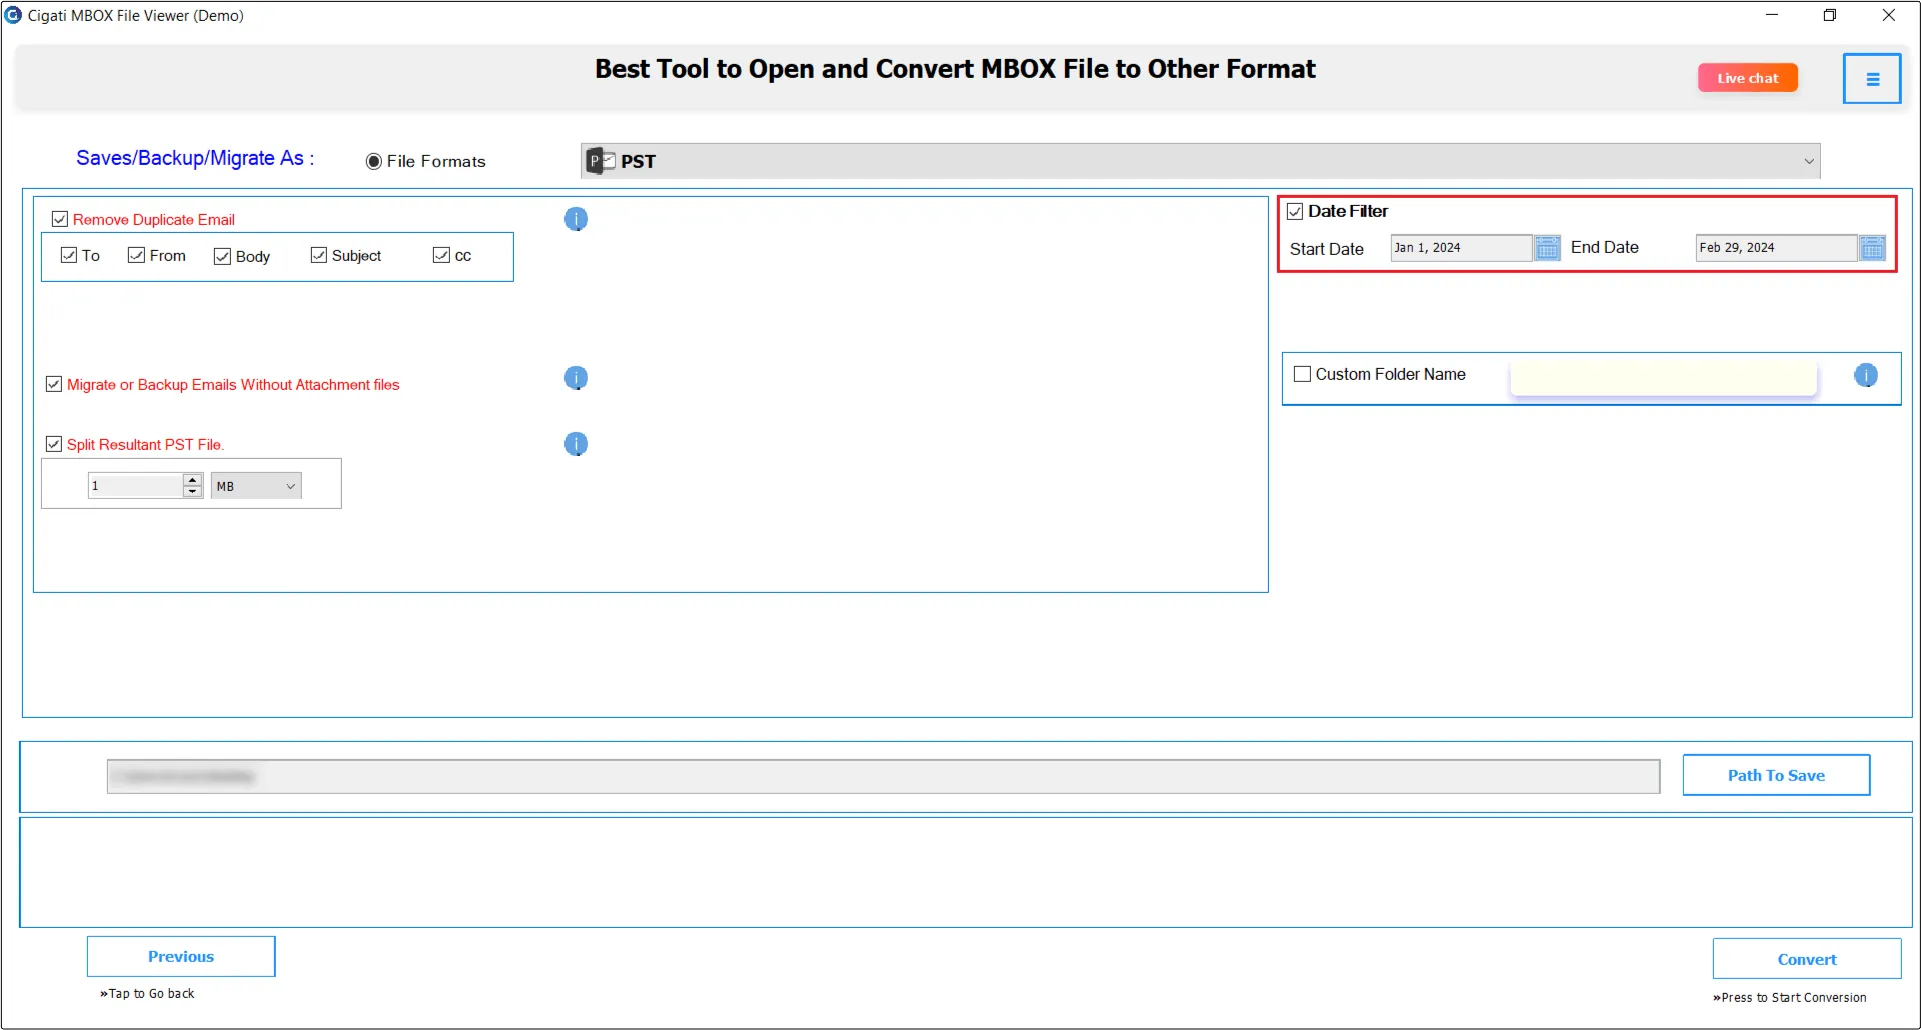
Task: Click PST Outlook icon in format box
Action: click(x=601, y=161)
